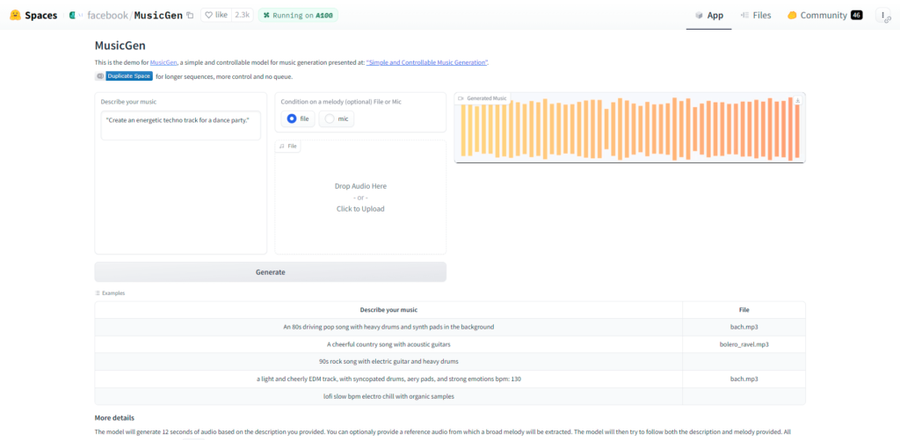900x440 pixels.
Task: Click bolero_ravel.mp3 file cell
Action: 744,345
